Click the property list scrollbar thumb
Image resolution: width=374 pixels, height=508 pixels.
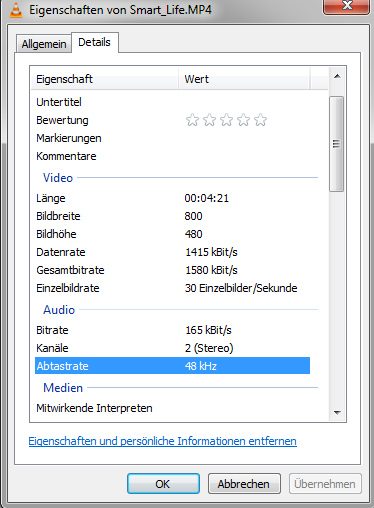point(336,144)
